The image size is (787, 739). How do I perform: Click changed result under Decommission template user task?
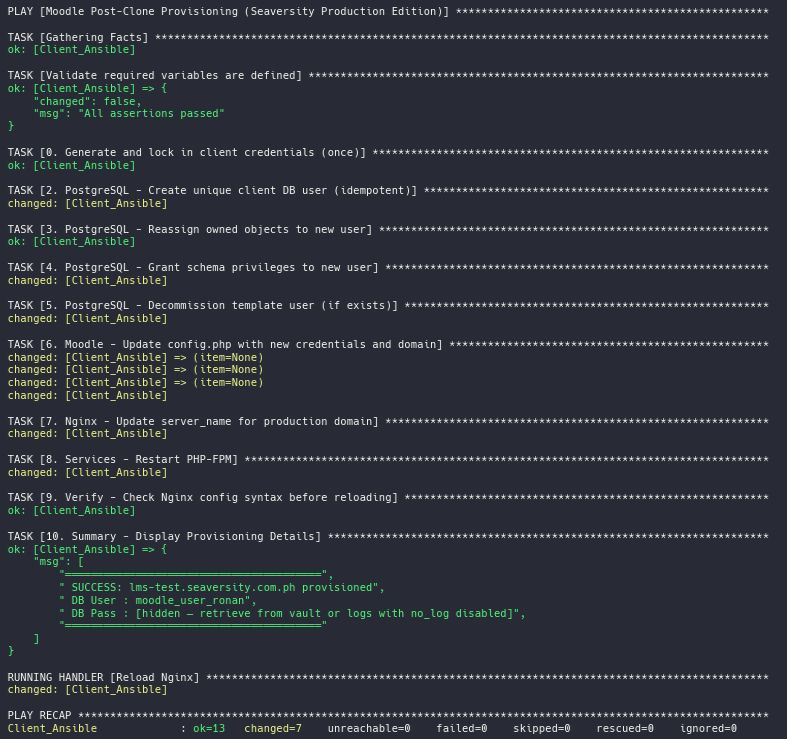click(87, 318)
